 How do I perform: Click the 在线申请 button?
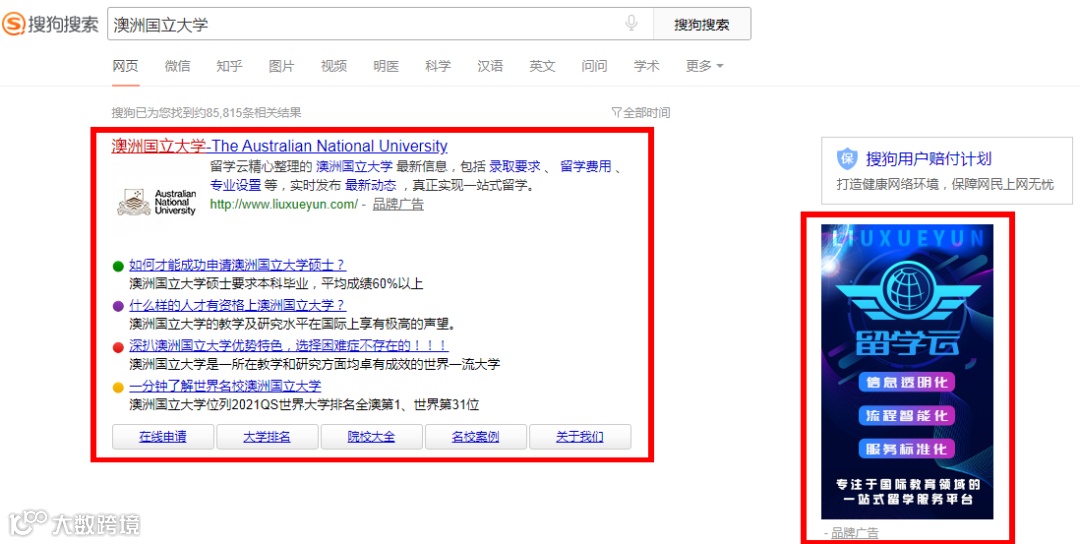coord(163,437)
